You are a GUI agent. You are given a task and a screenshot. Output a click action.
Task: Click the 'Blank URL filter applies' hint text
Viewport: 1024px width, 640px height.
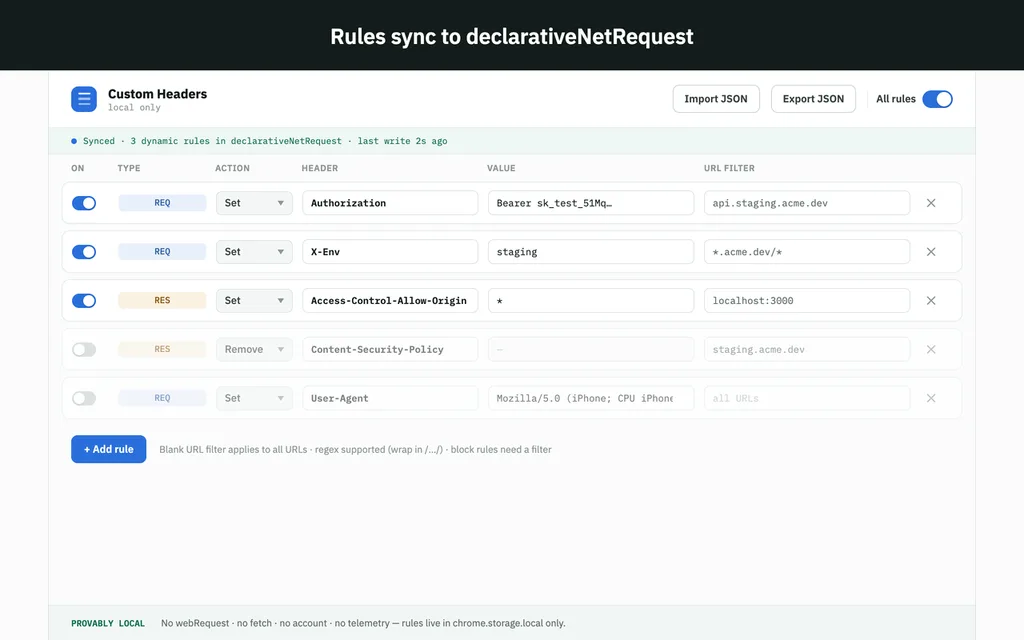point(355,449)
